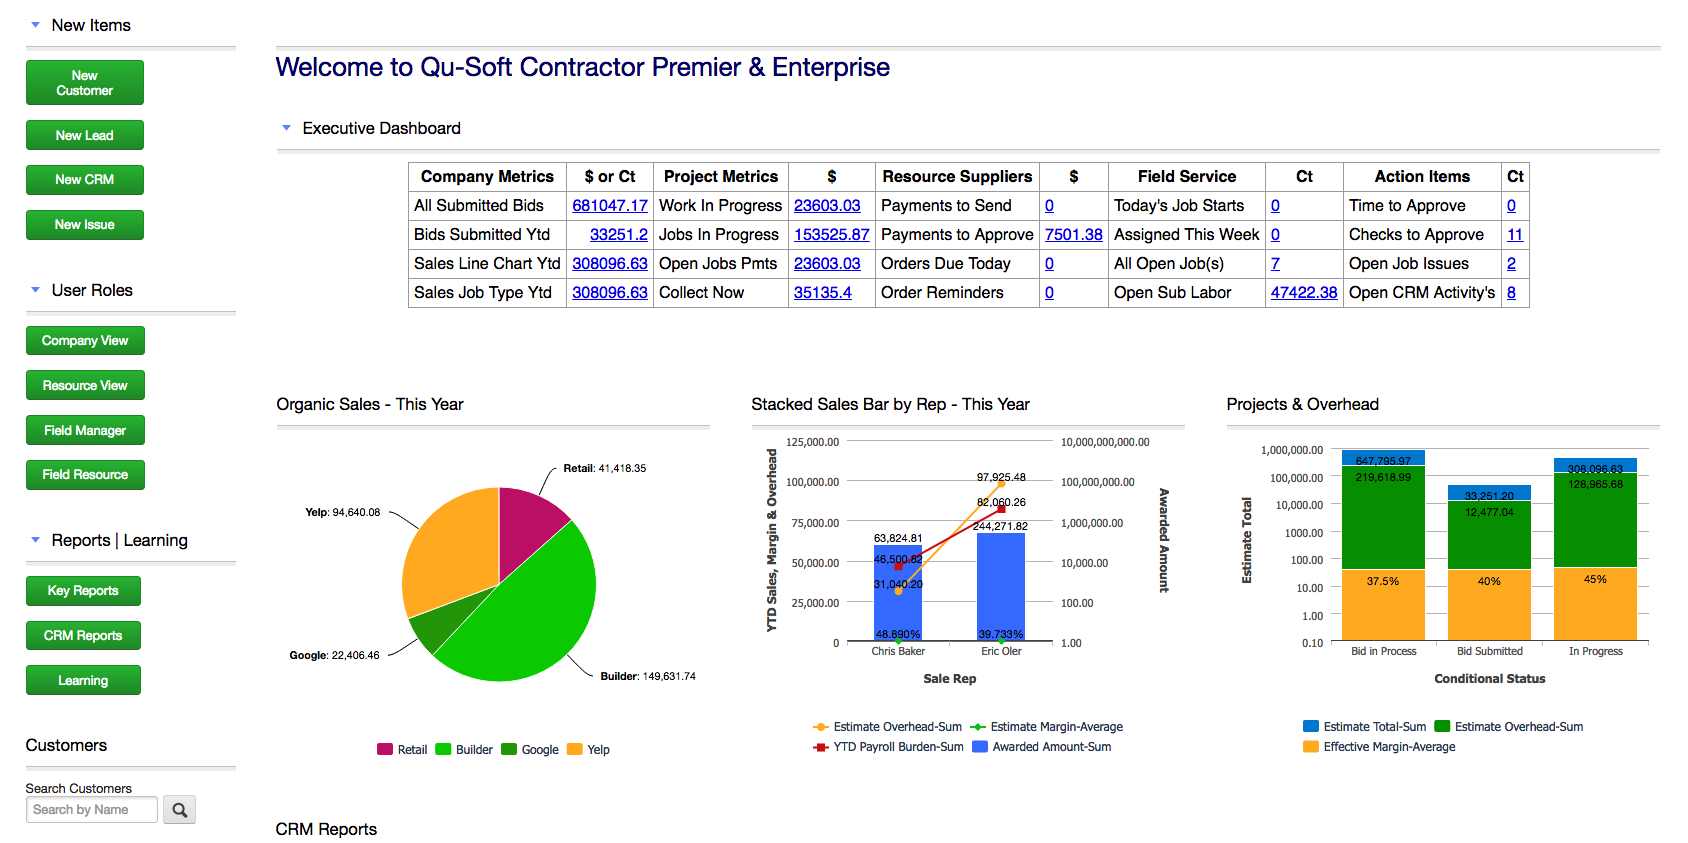Image resolution: width=1688 pixels, height=843 pixels.
Task: Create a New Issue
Action: [x=85, y=225]
